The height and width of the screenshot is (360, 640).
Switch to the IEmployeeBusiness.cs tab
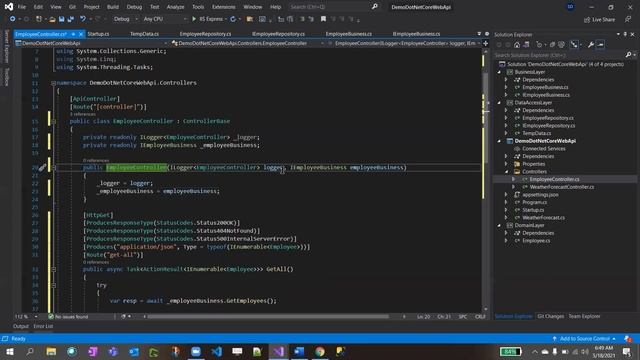(x=416, y=34)
